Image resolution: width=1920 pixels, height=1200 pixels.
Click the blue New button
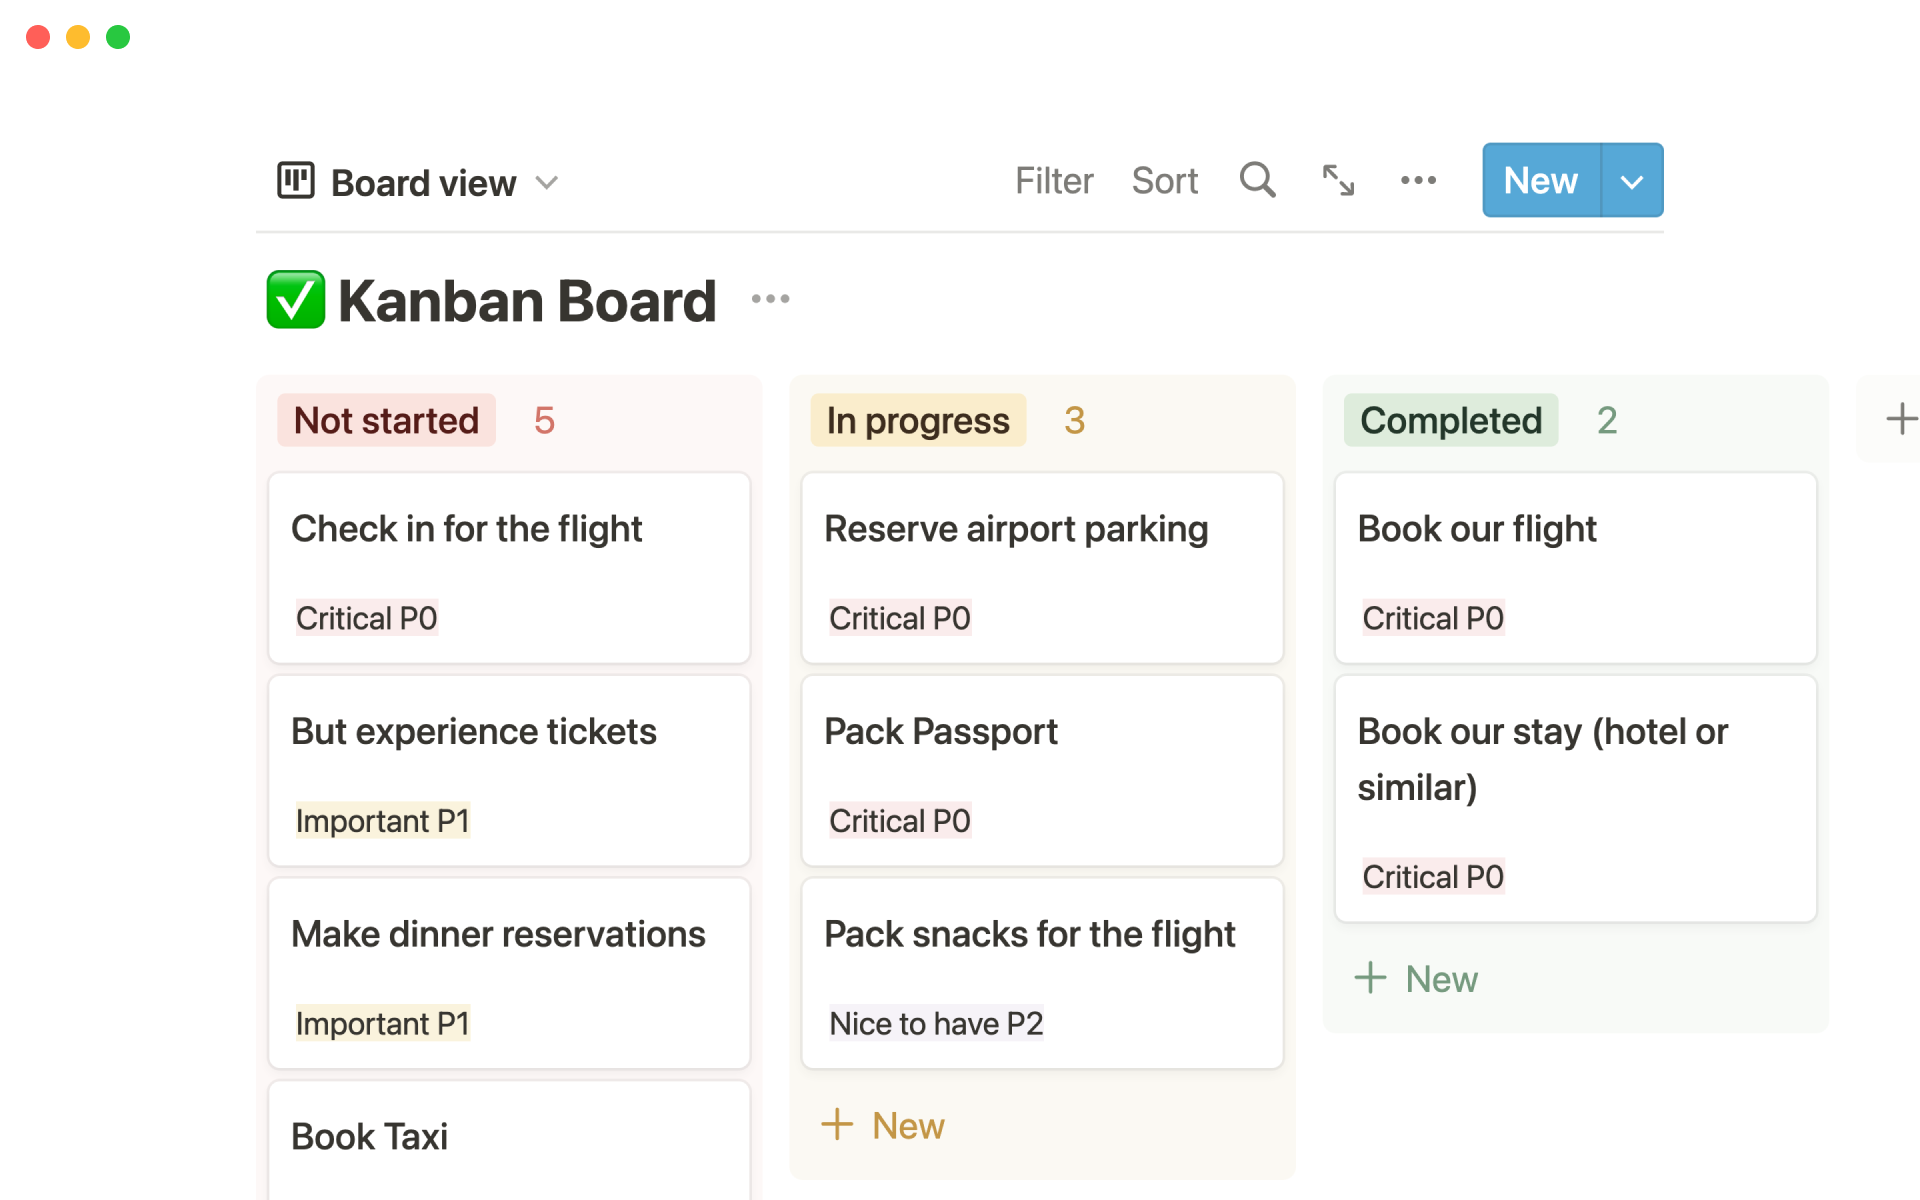1541,181
